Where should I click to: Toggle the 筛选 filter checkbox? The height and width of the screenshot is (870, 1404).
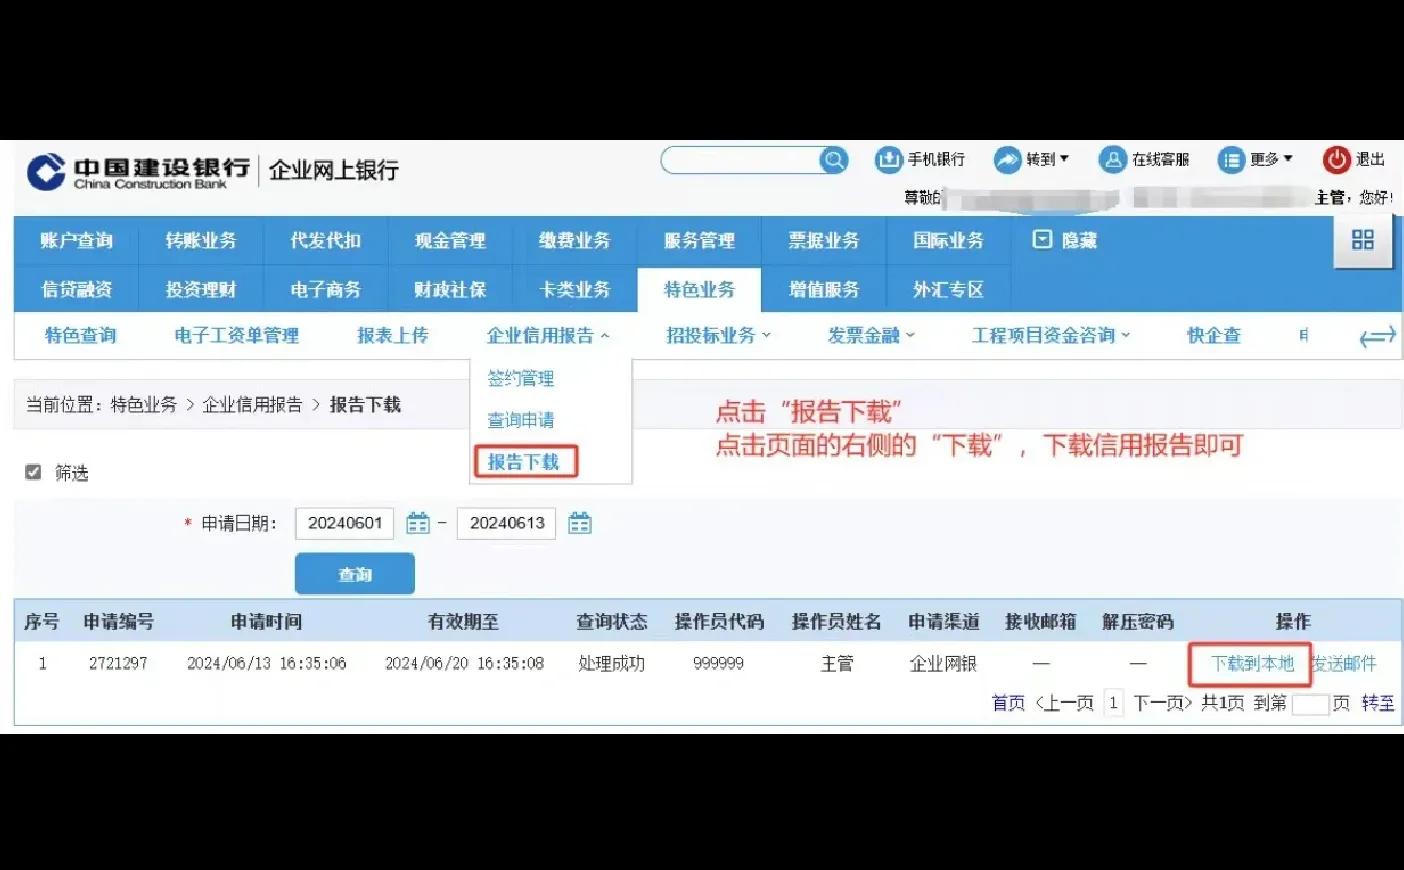pos(33,471)
